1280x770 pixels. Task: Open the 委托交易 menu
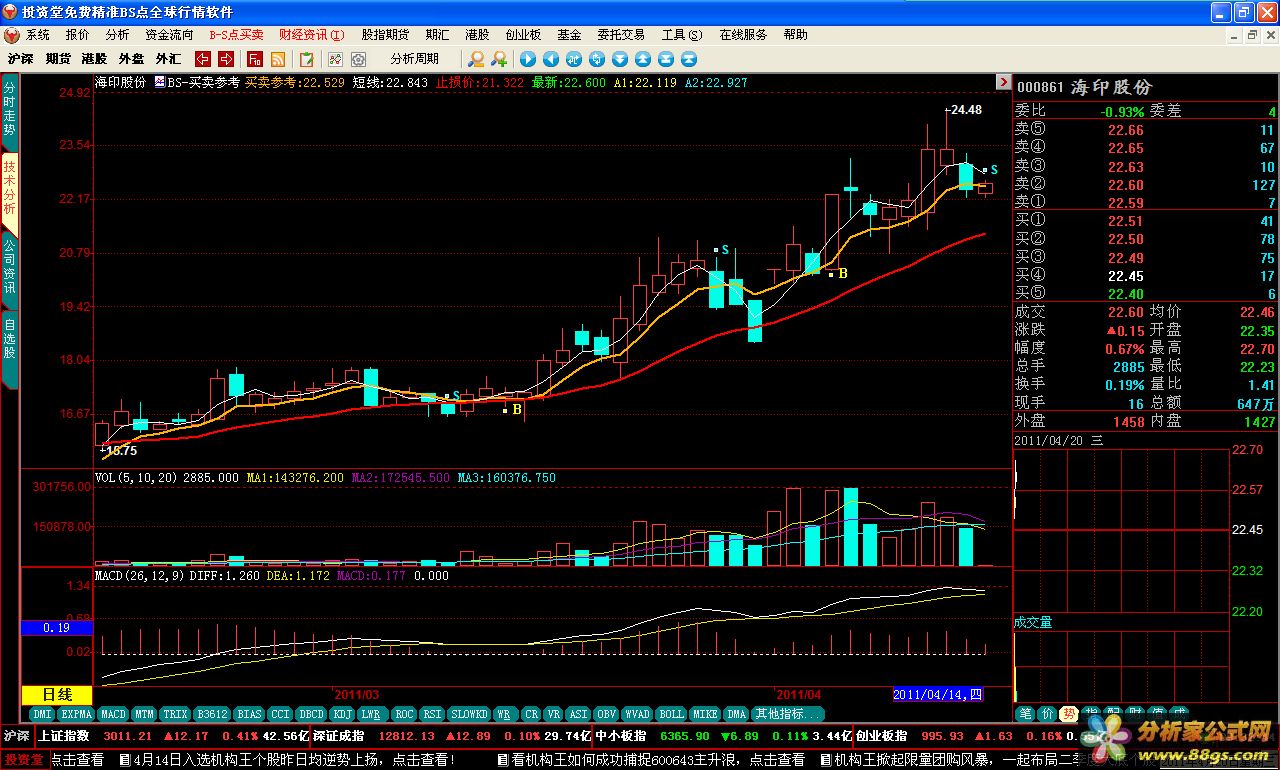(622, 35)
